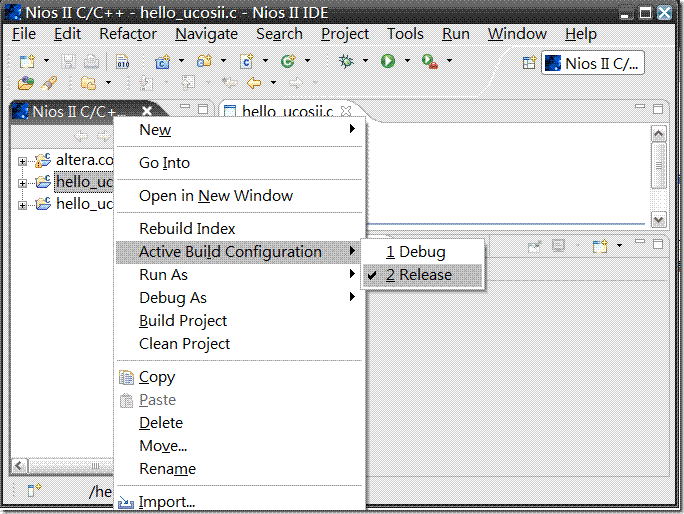Click the Open Type folder icon
Image resolution: width=684 pixels, height=514 pixels.
[x=89, y=83]
